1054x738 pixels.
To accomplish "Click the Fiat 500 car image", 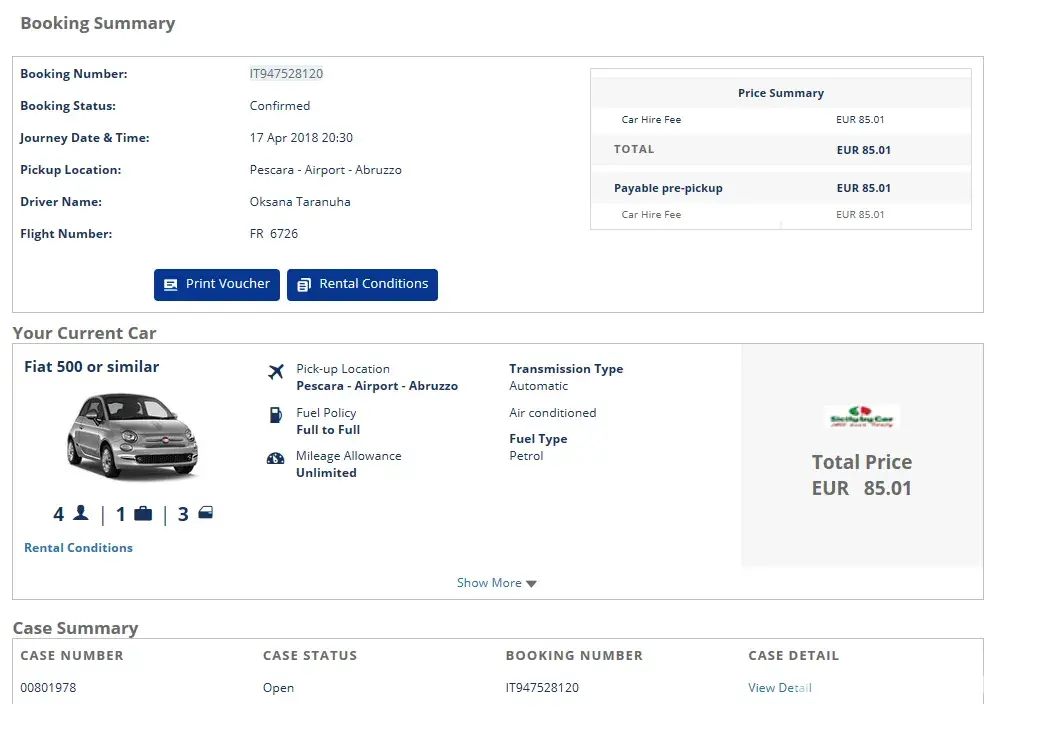I will pos(131,434).
